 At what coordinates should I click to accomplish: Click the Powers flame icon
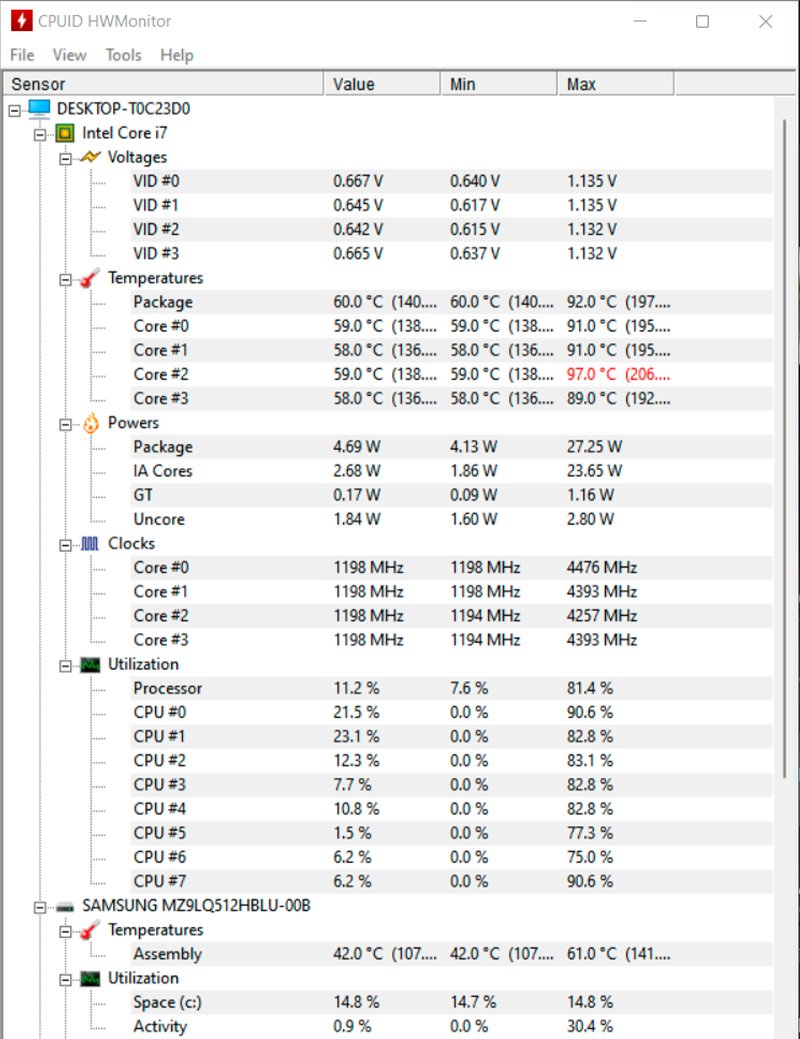click(x=91, y=423)
